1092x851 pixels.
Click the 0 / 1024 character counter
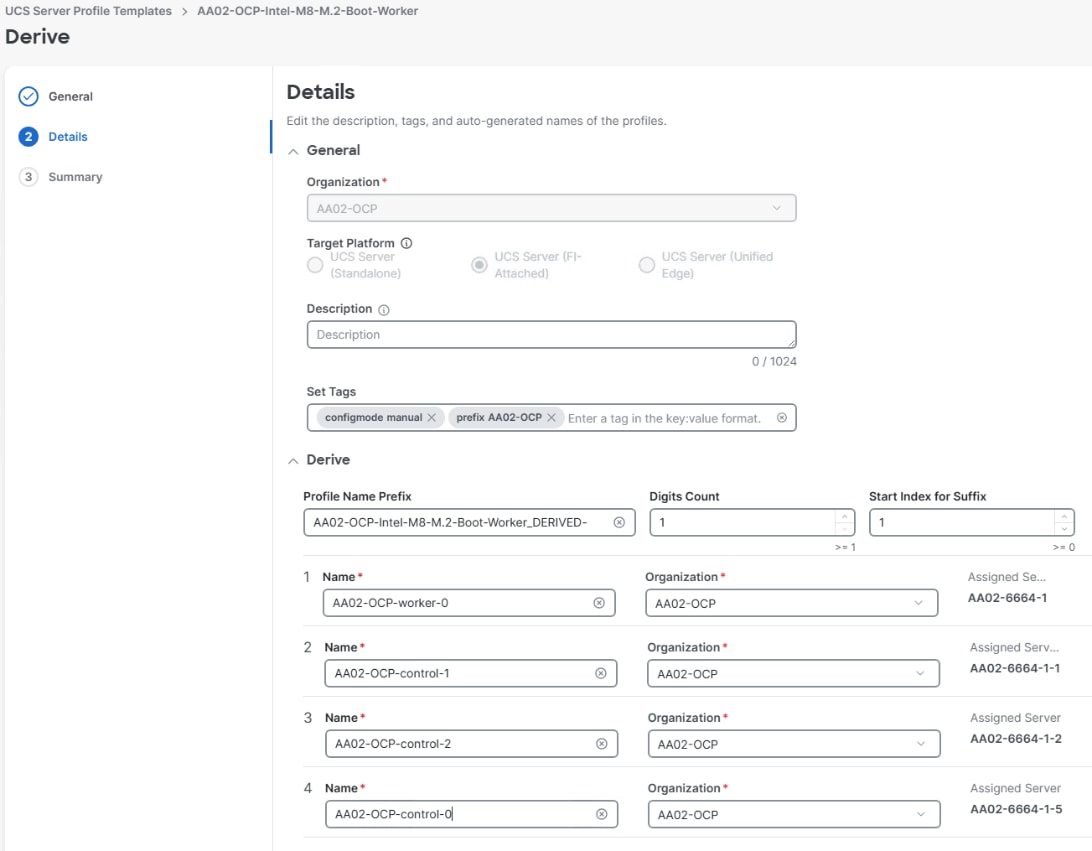click(774, 361)
